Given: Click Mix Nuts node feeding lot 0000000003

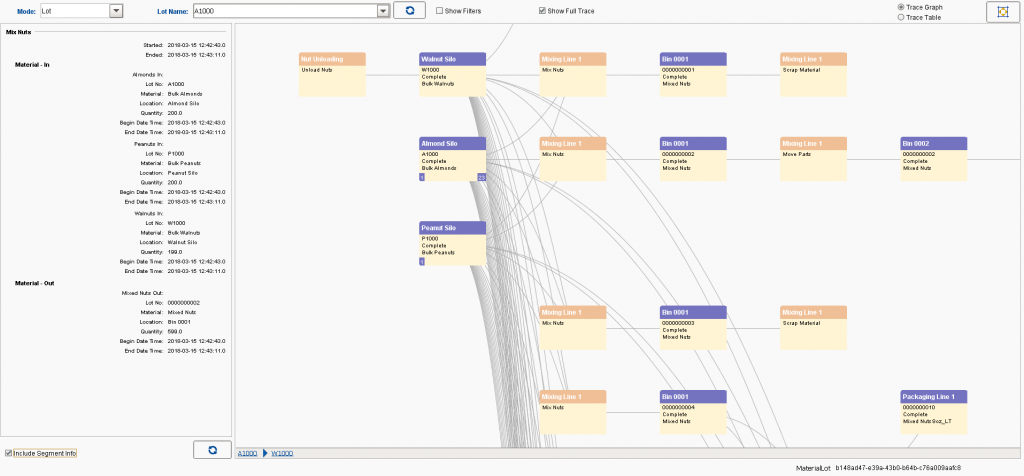Looking at the screenshot, I should (x=573, y=328).
